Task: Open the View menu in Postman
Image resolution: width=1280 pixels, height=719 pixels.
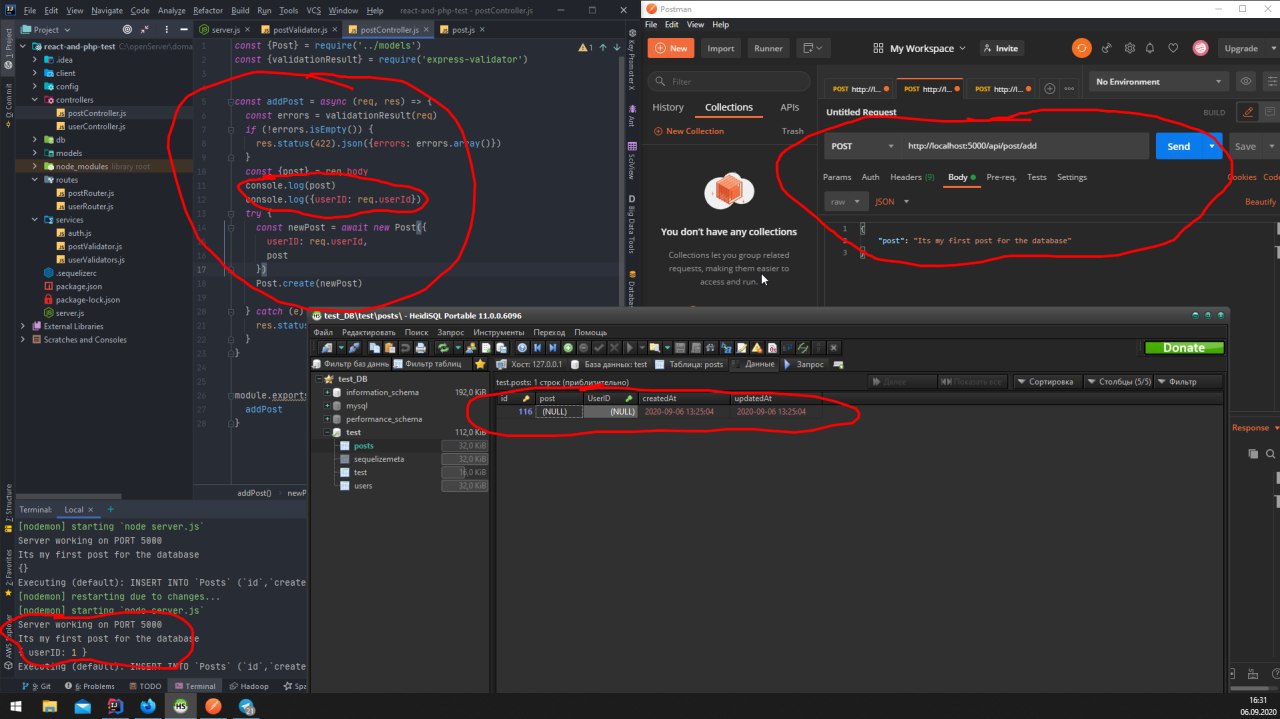Action: tap(695, 24)
